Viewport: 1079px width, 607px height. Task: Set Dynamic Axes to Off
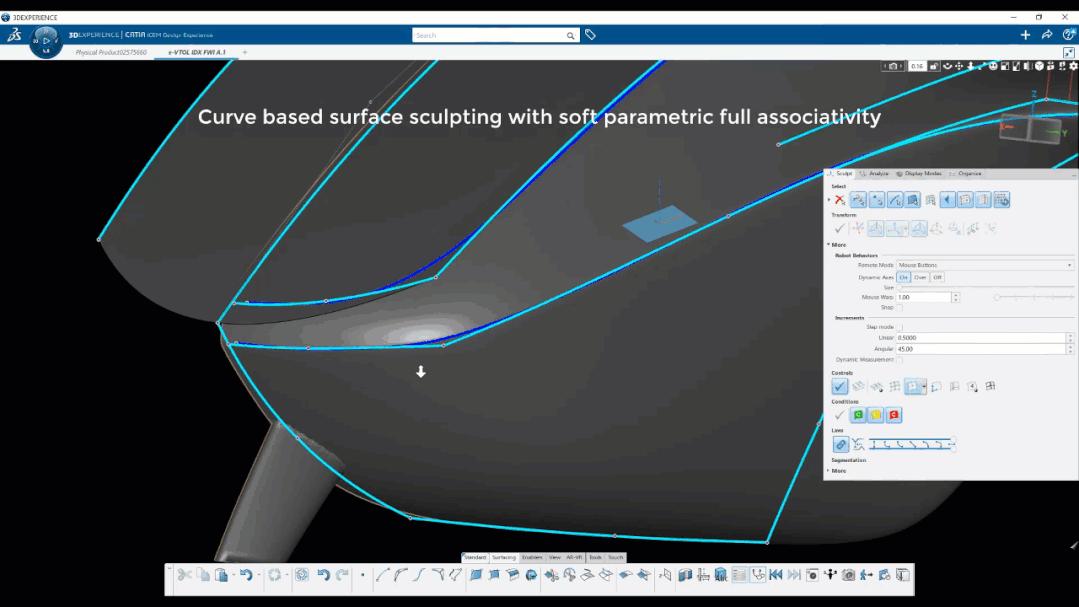click(x=938, y=277)
